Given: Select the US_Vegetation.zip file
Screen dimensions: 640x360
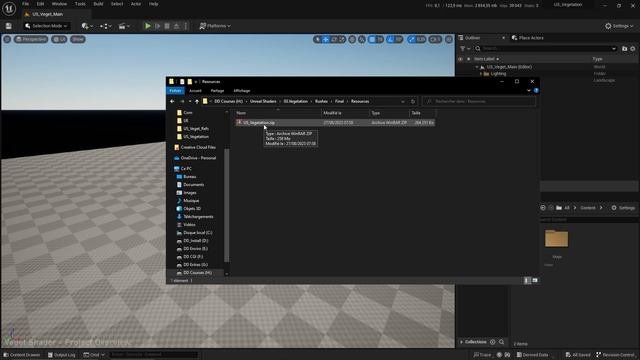Looking at the screenshot, I should click(335, 122).
